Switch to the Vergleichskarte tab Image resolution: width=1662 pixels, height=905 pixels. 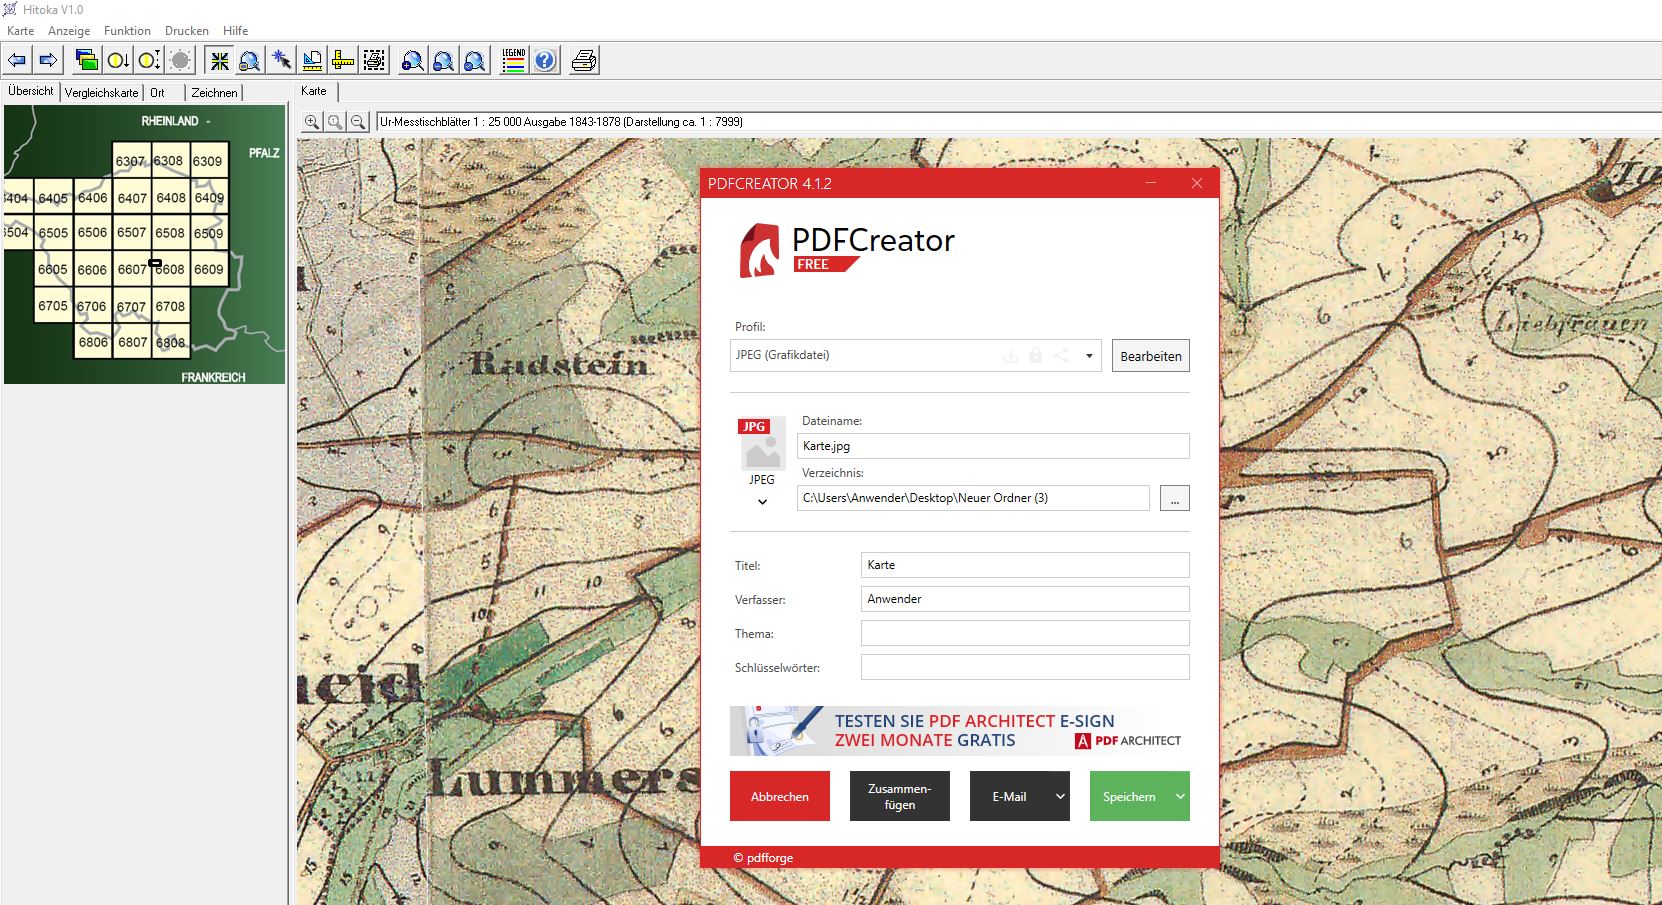click(101, 93)
